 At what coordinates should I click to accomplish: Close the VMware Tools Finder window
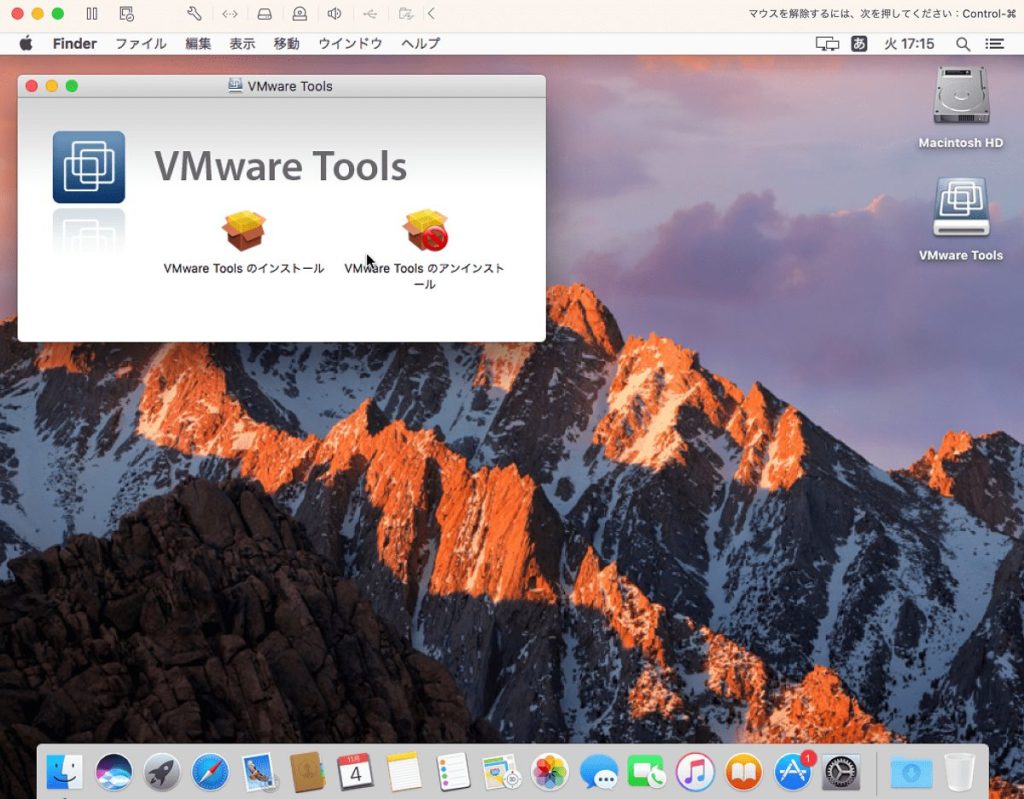click(31, 86)
